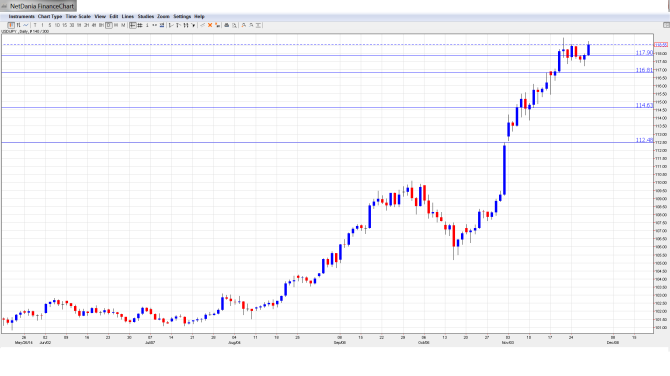Switch to 2-hour time scale
The width and height of the screenshot is (670, 376).
tap(86, 25)
